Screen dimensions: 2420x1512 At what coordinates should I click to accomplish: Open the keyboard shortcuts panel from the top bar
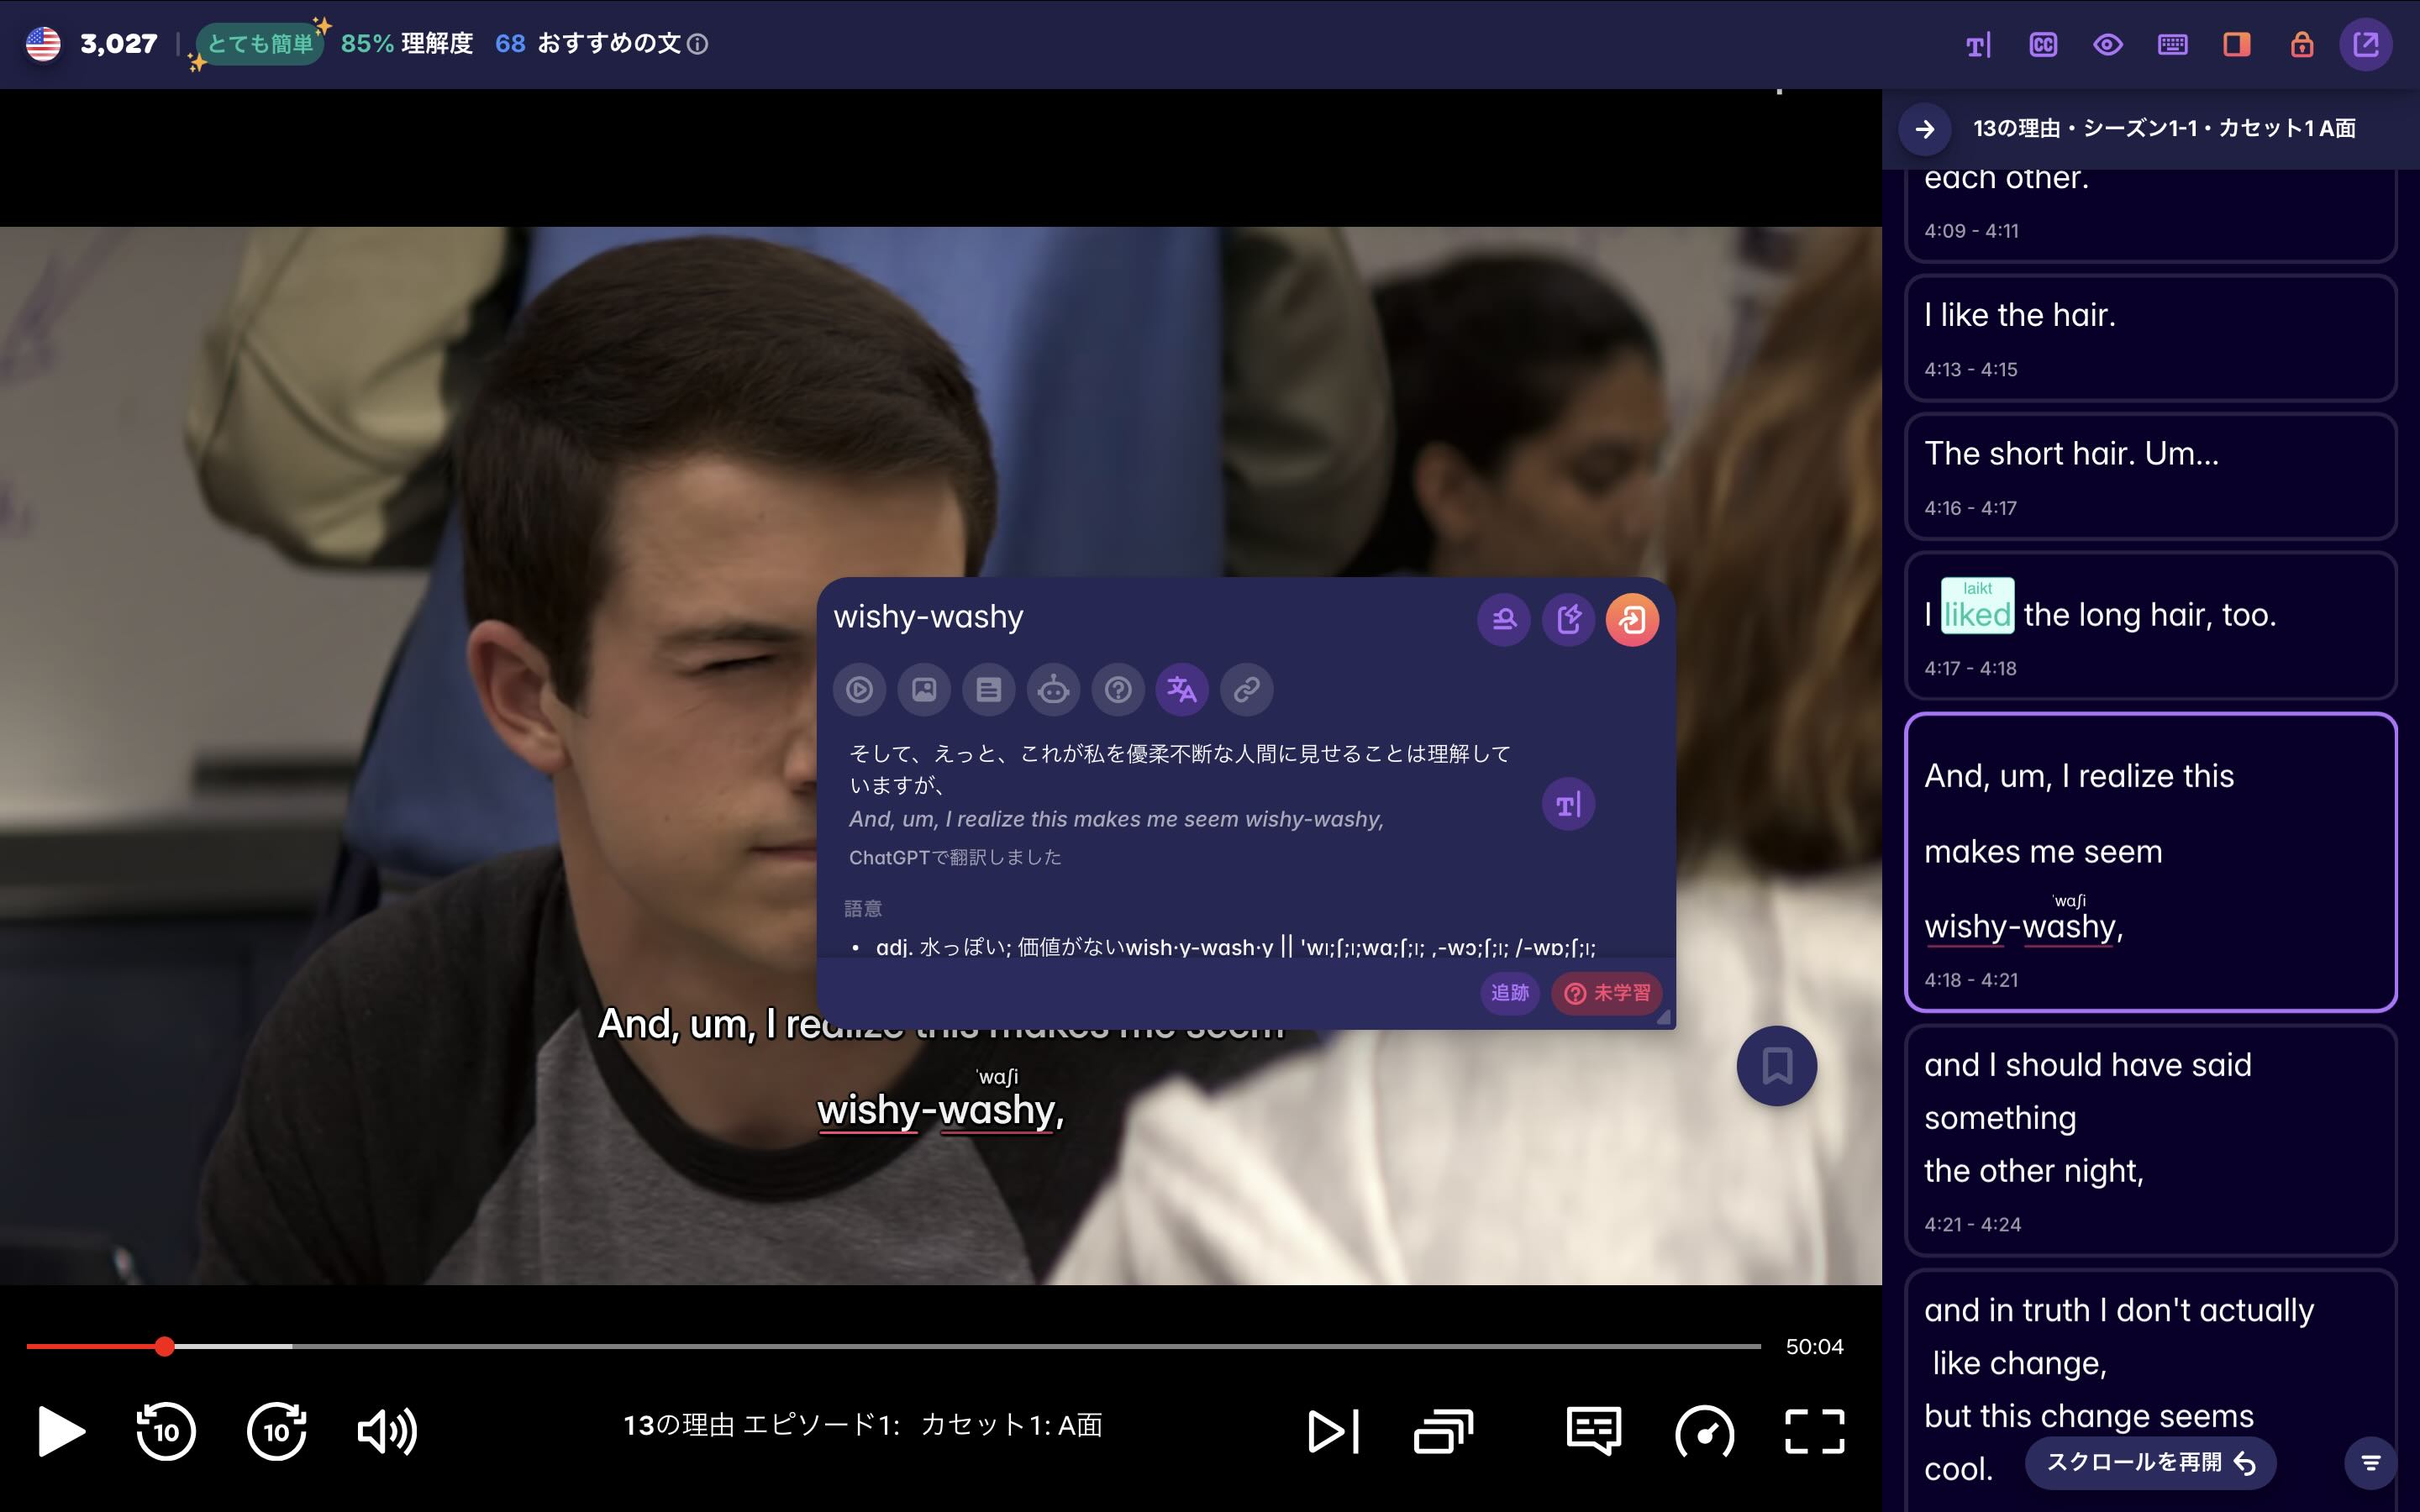2172,44
